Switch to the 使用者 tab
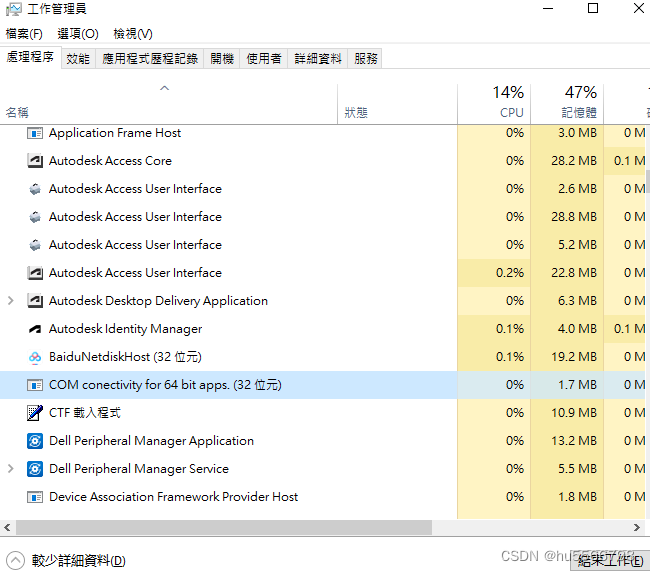 pyautogui.click(x=264, y=58)
